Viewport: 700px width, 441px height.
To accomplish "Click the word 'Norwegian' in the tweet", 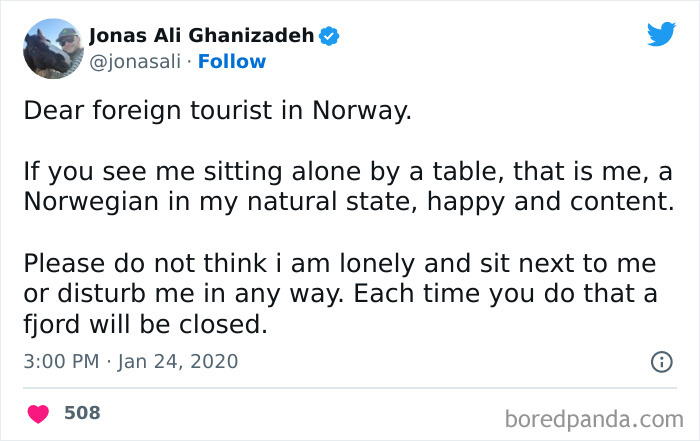I will 94,203.
